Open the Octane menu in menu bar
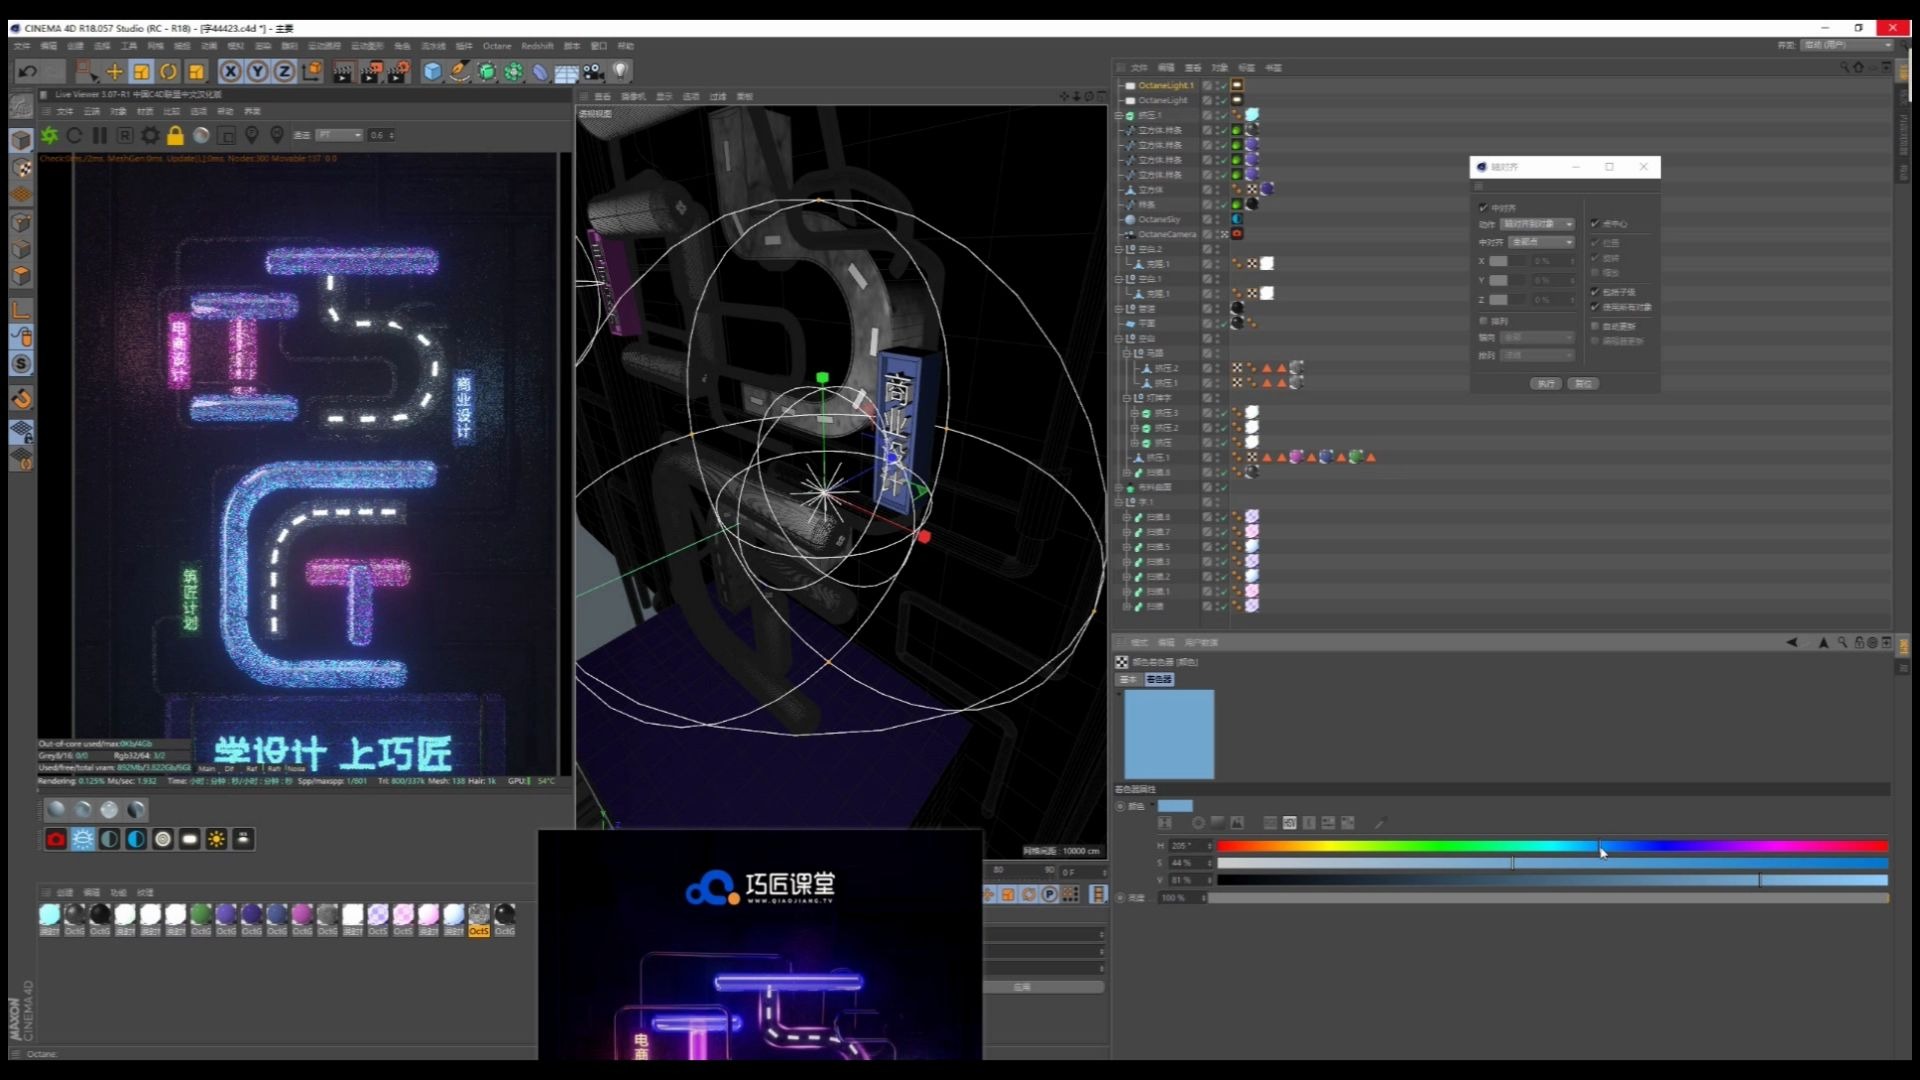Viewport: 1920px width, 1080px height. pyautogui.click(x=496, y=46)
